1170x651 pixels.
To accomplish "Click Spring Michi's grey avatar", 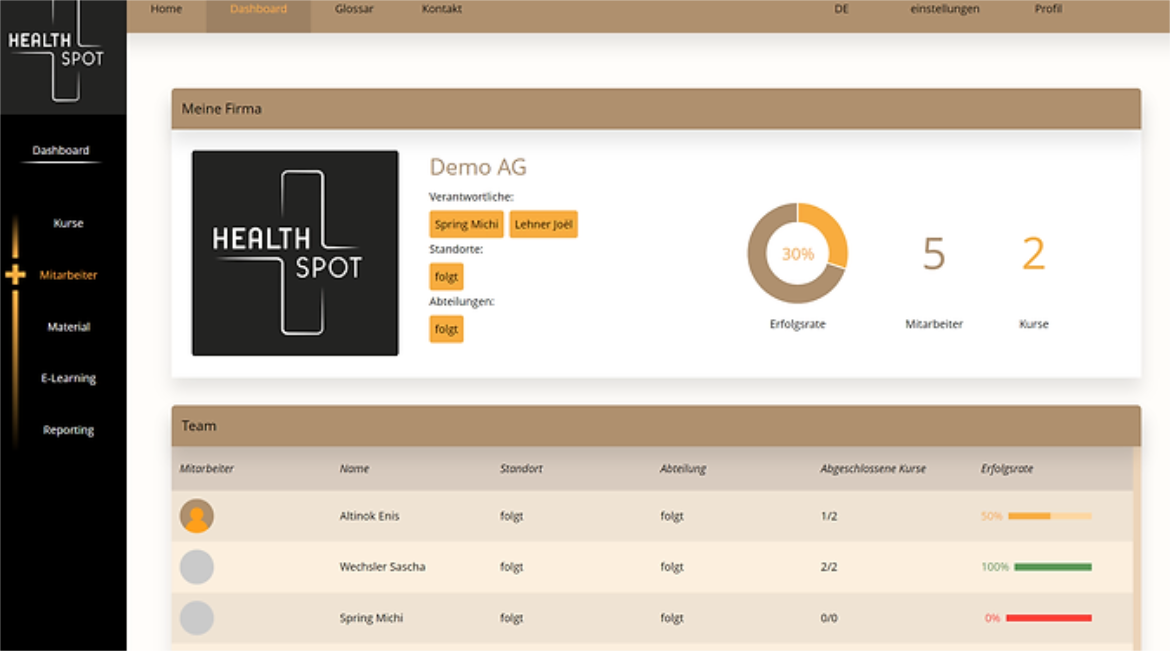I will tap(197, 618).
